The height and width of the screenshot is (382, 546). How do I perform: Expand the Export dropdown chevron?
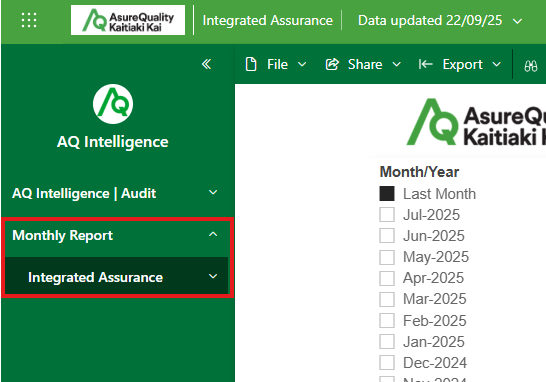tap(497, 64)
